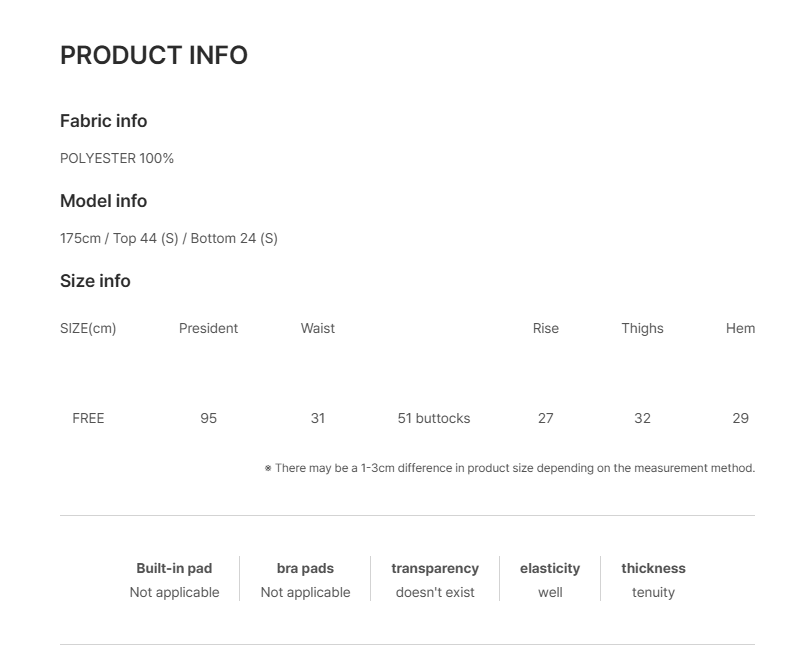The image size is (805, 666).
Task: Select the FREE size row label
Action: 88,418
